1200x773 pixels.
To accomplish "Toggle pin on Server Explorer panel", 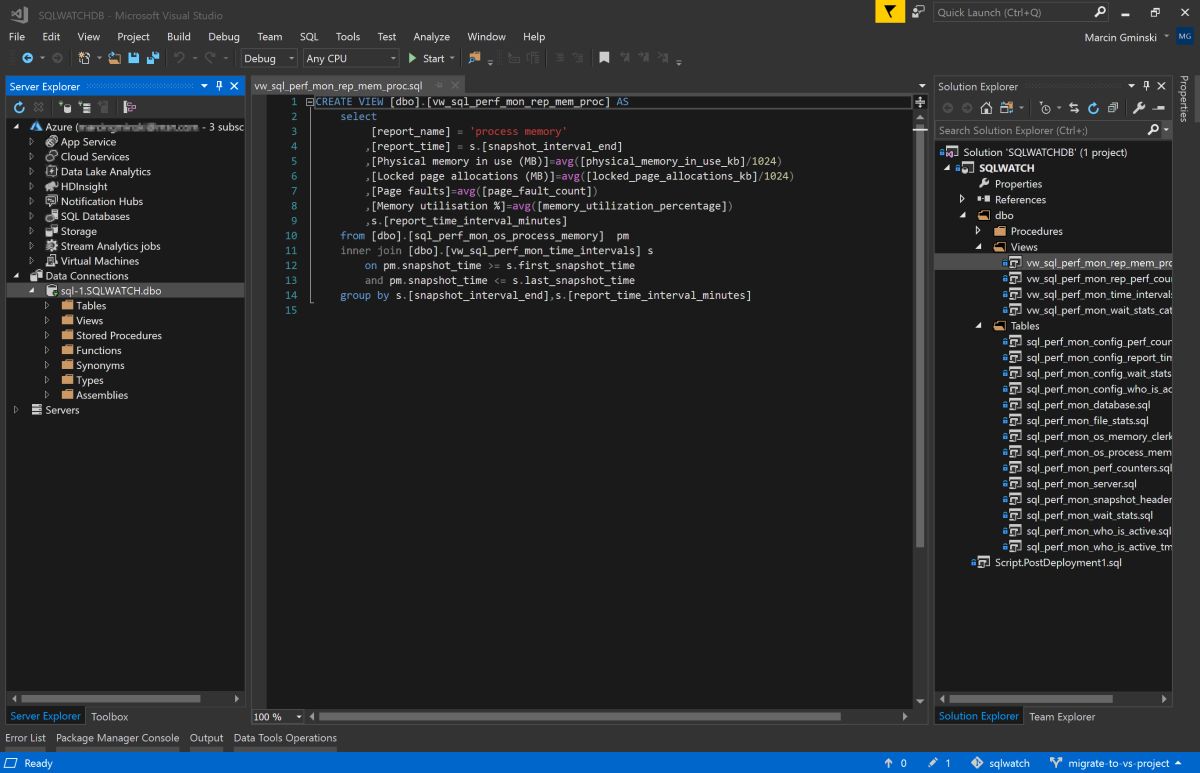I will point(219,86).
